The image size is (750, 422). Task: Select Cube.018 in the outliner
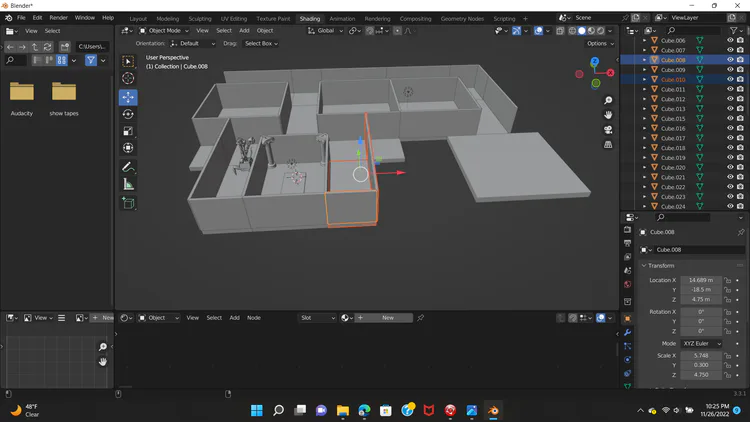point(673,148)
